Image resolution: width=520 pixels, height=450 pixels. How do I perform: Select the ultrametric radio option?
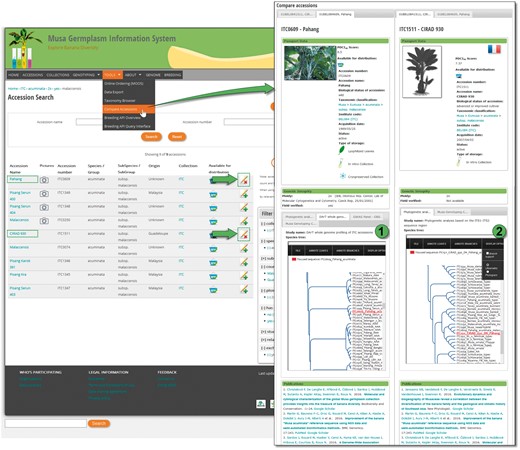point(487,265)
